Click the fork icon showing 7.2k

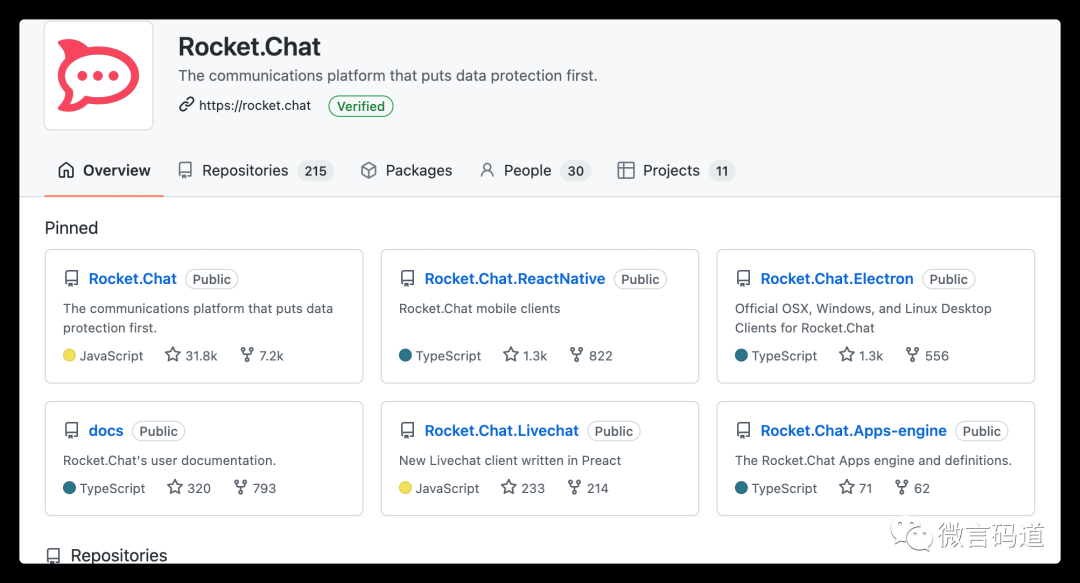point(247,355)
